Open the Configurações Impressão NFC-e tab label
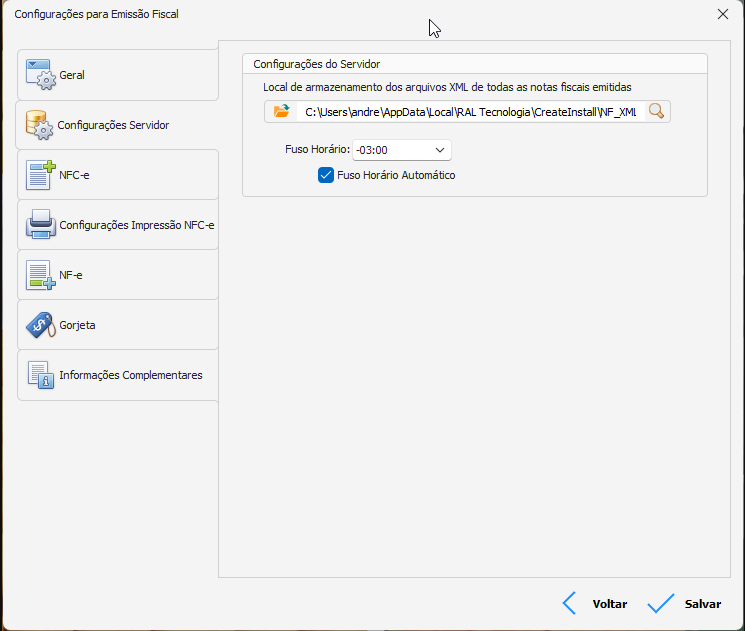 click(x=137, y=226)
